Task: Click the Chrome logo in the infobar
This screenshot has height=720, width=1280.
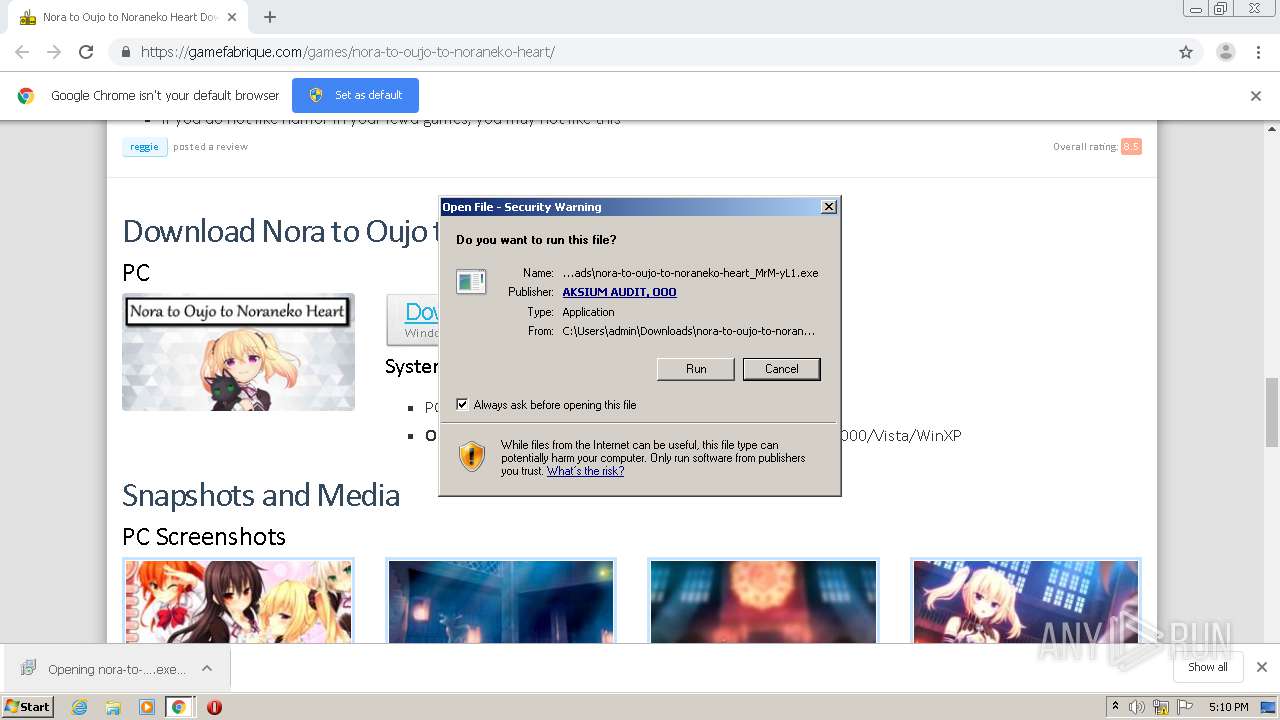Action: [x=26, y=96]
